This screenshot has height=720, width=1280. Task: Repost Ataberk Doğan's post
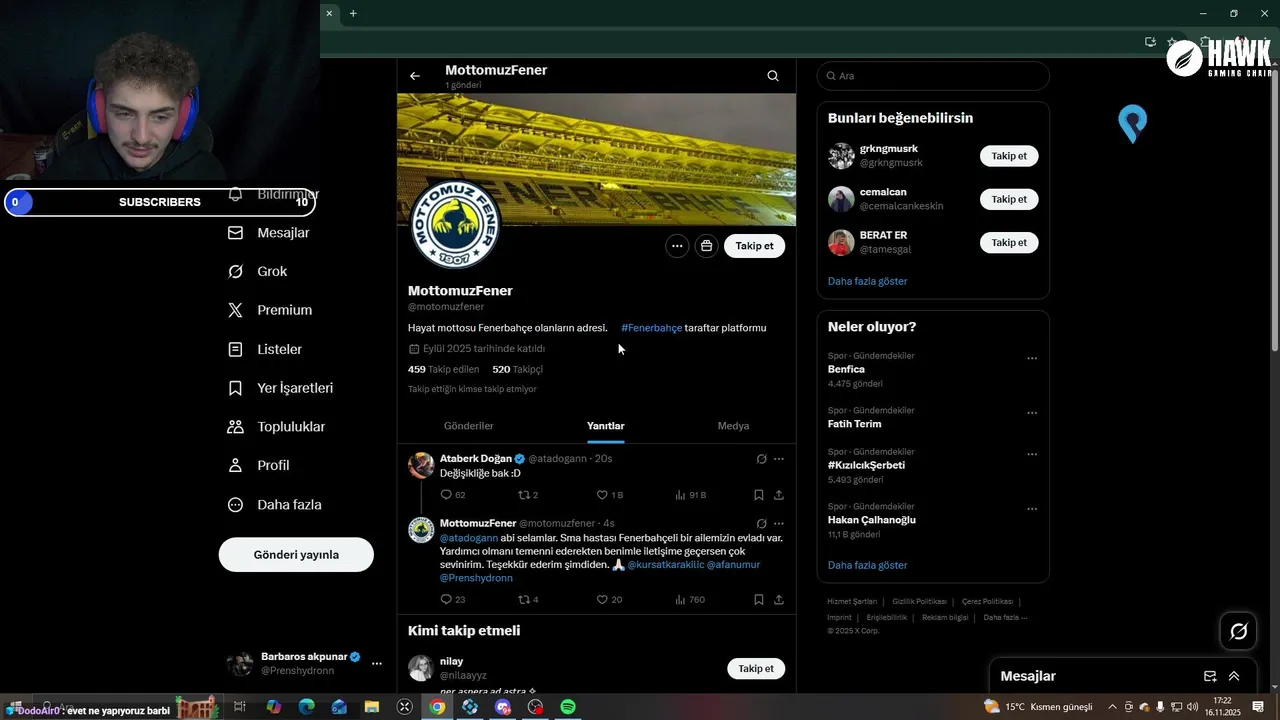tap(528, 495)
